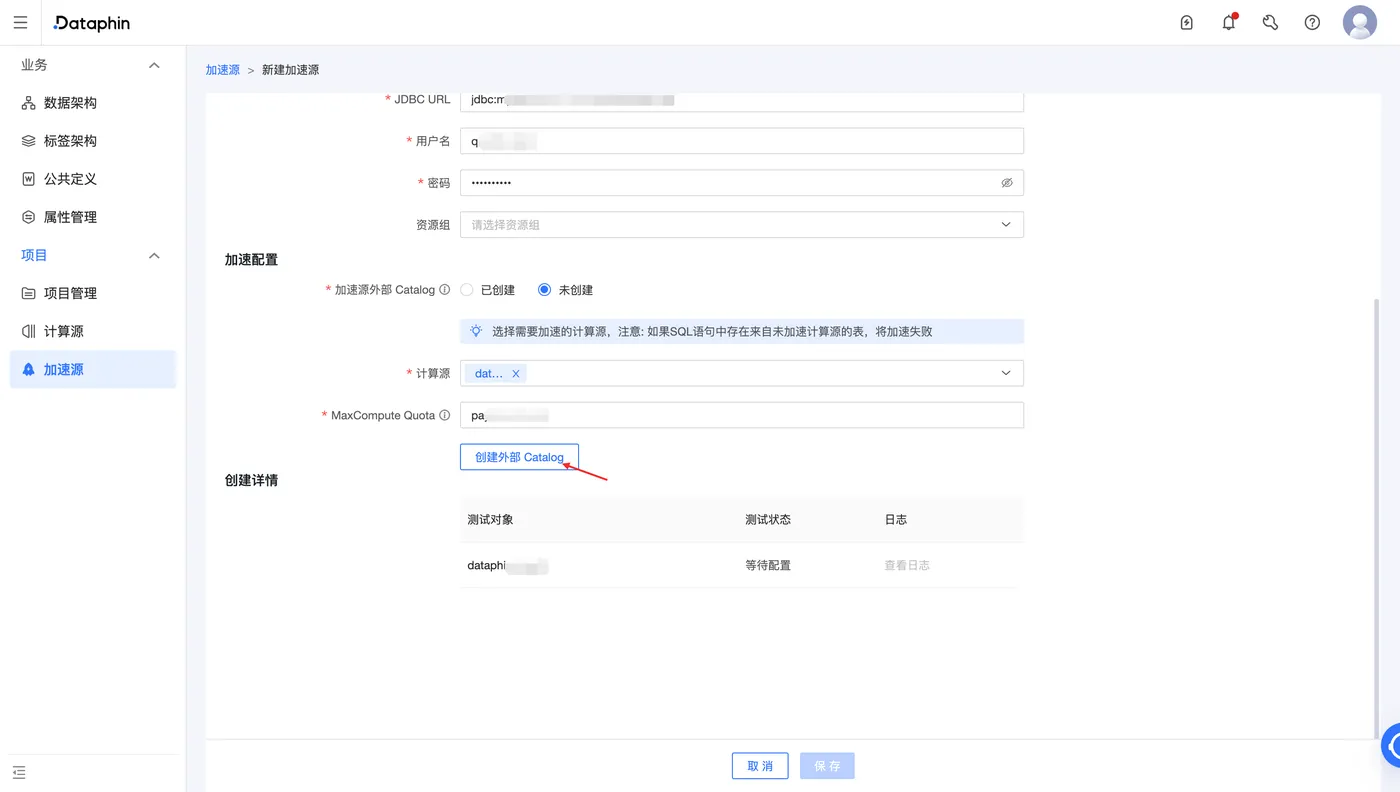The width and height of the screenshot is (1400, 792).
Task: Collapse the sidebar with the bottom icon
Action: pyautogui.click(x=19, y=772)
